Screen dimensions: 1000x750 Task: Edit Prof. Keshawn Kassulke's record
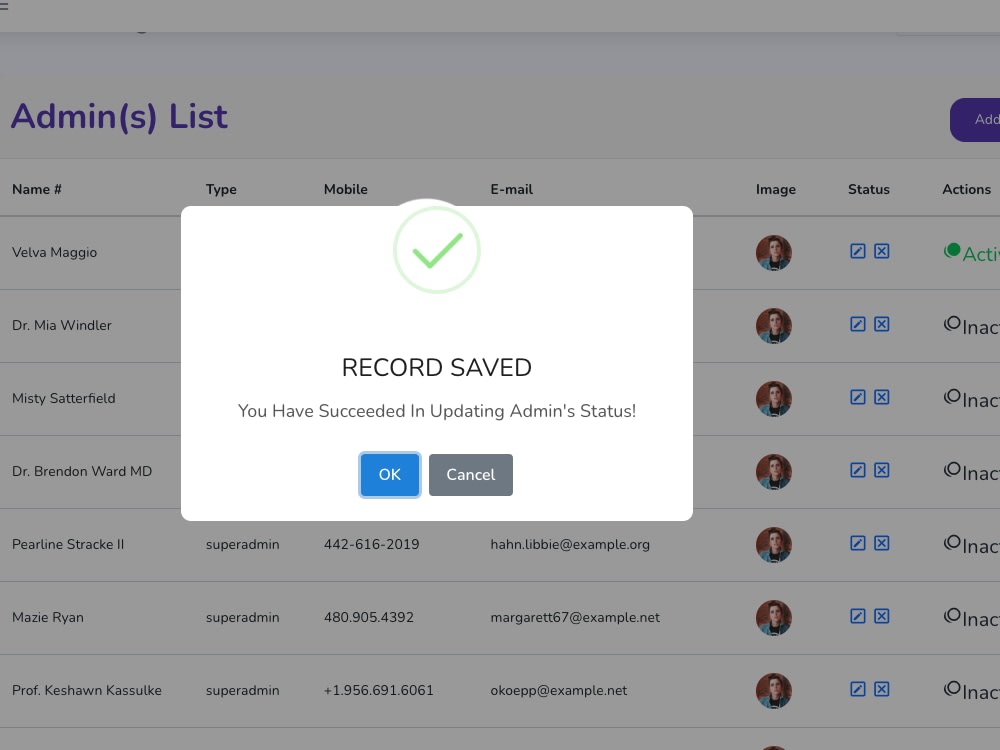tap(858, 689)
